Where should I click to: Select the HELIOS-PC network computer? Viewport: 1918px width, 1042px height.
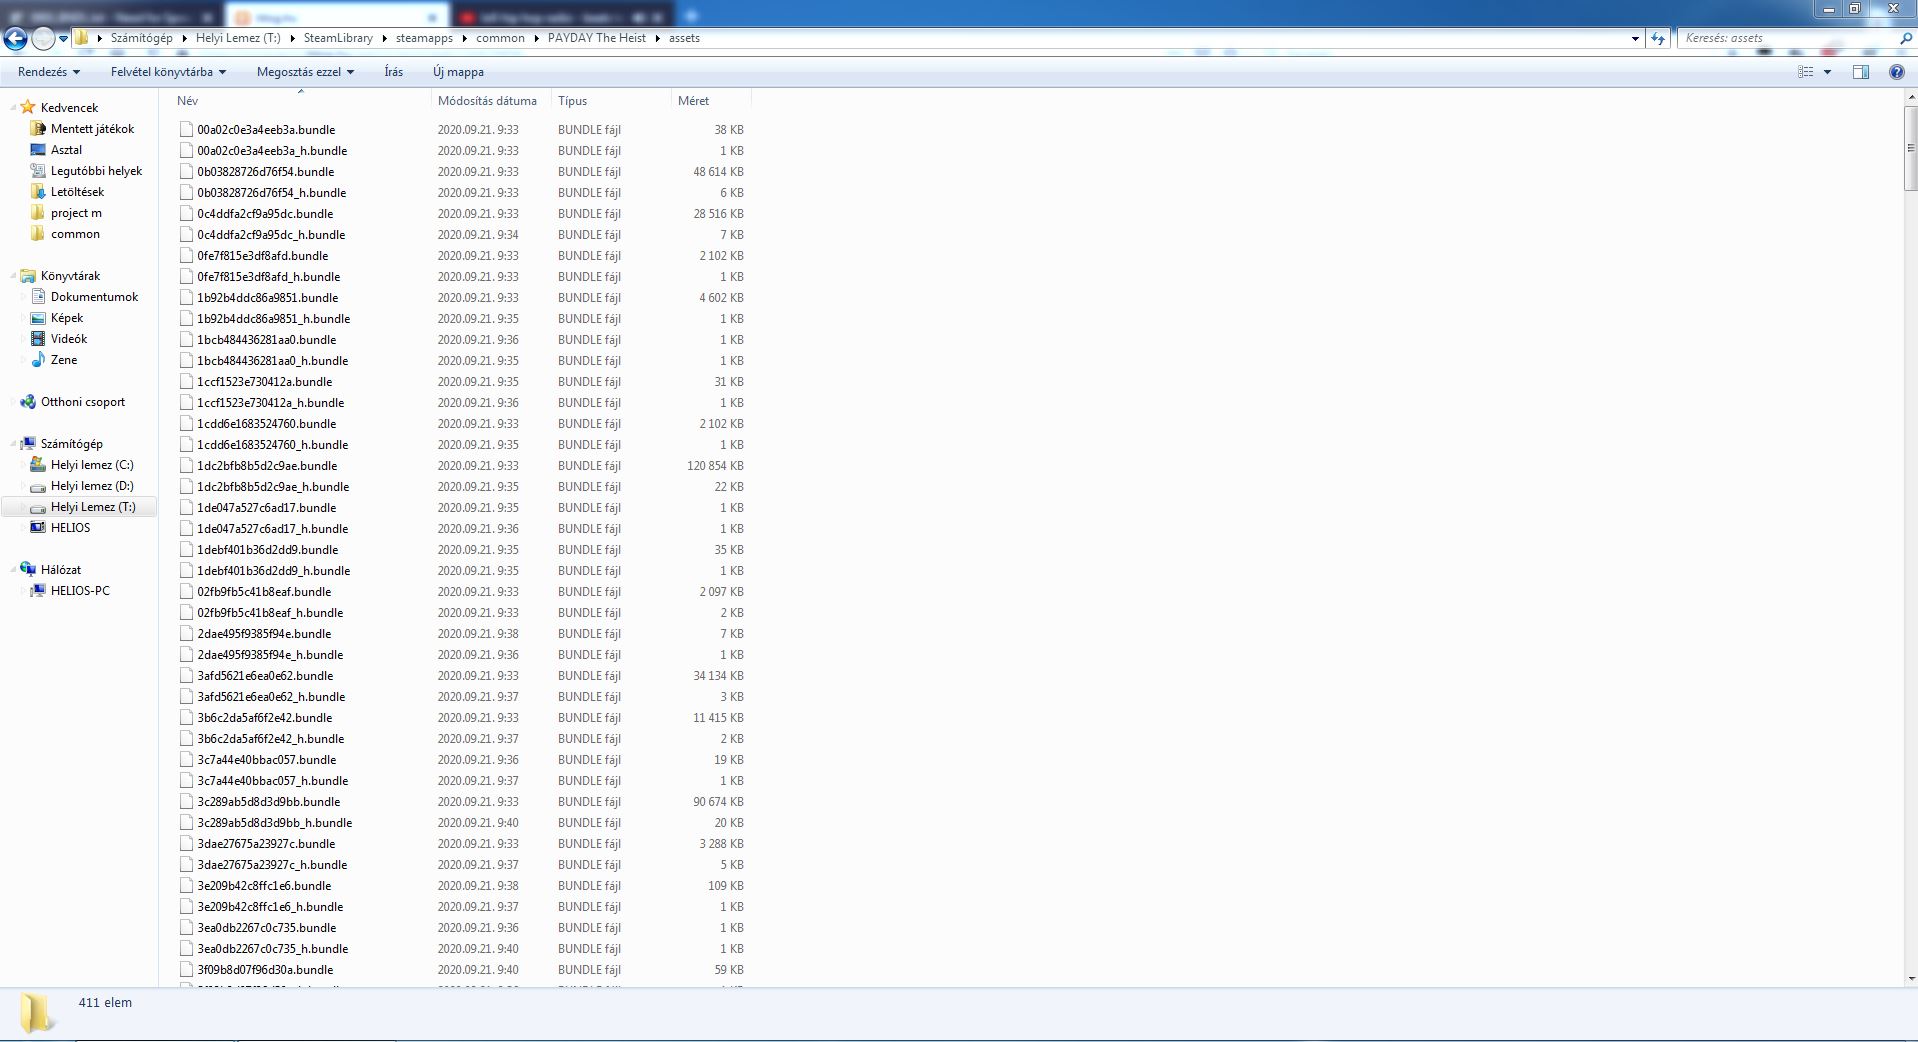80,591
